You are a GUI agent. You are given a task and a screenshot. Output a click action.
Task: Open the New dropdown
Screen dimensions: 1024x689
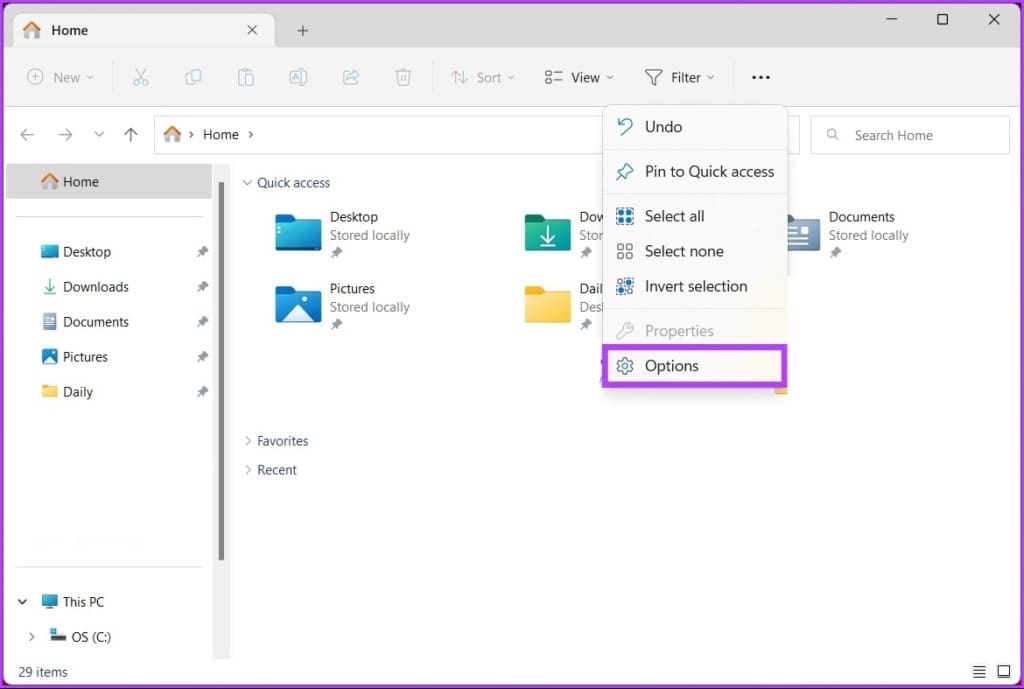point(60,77)
